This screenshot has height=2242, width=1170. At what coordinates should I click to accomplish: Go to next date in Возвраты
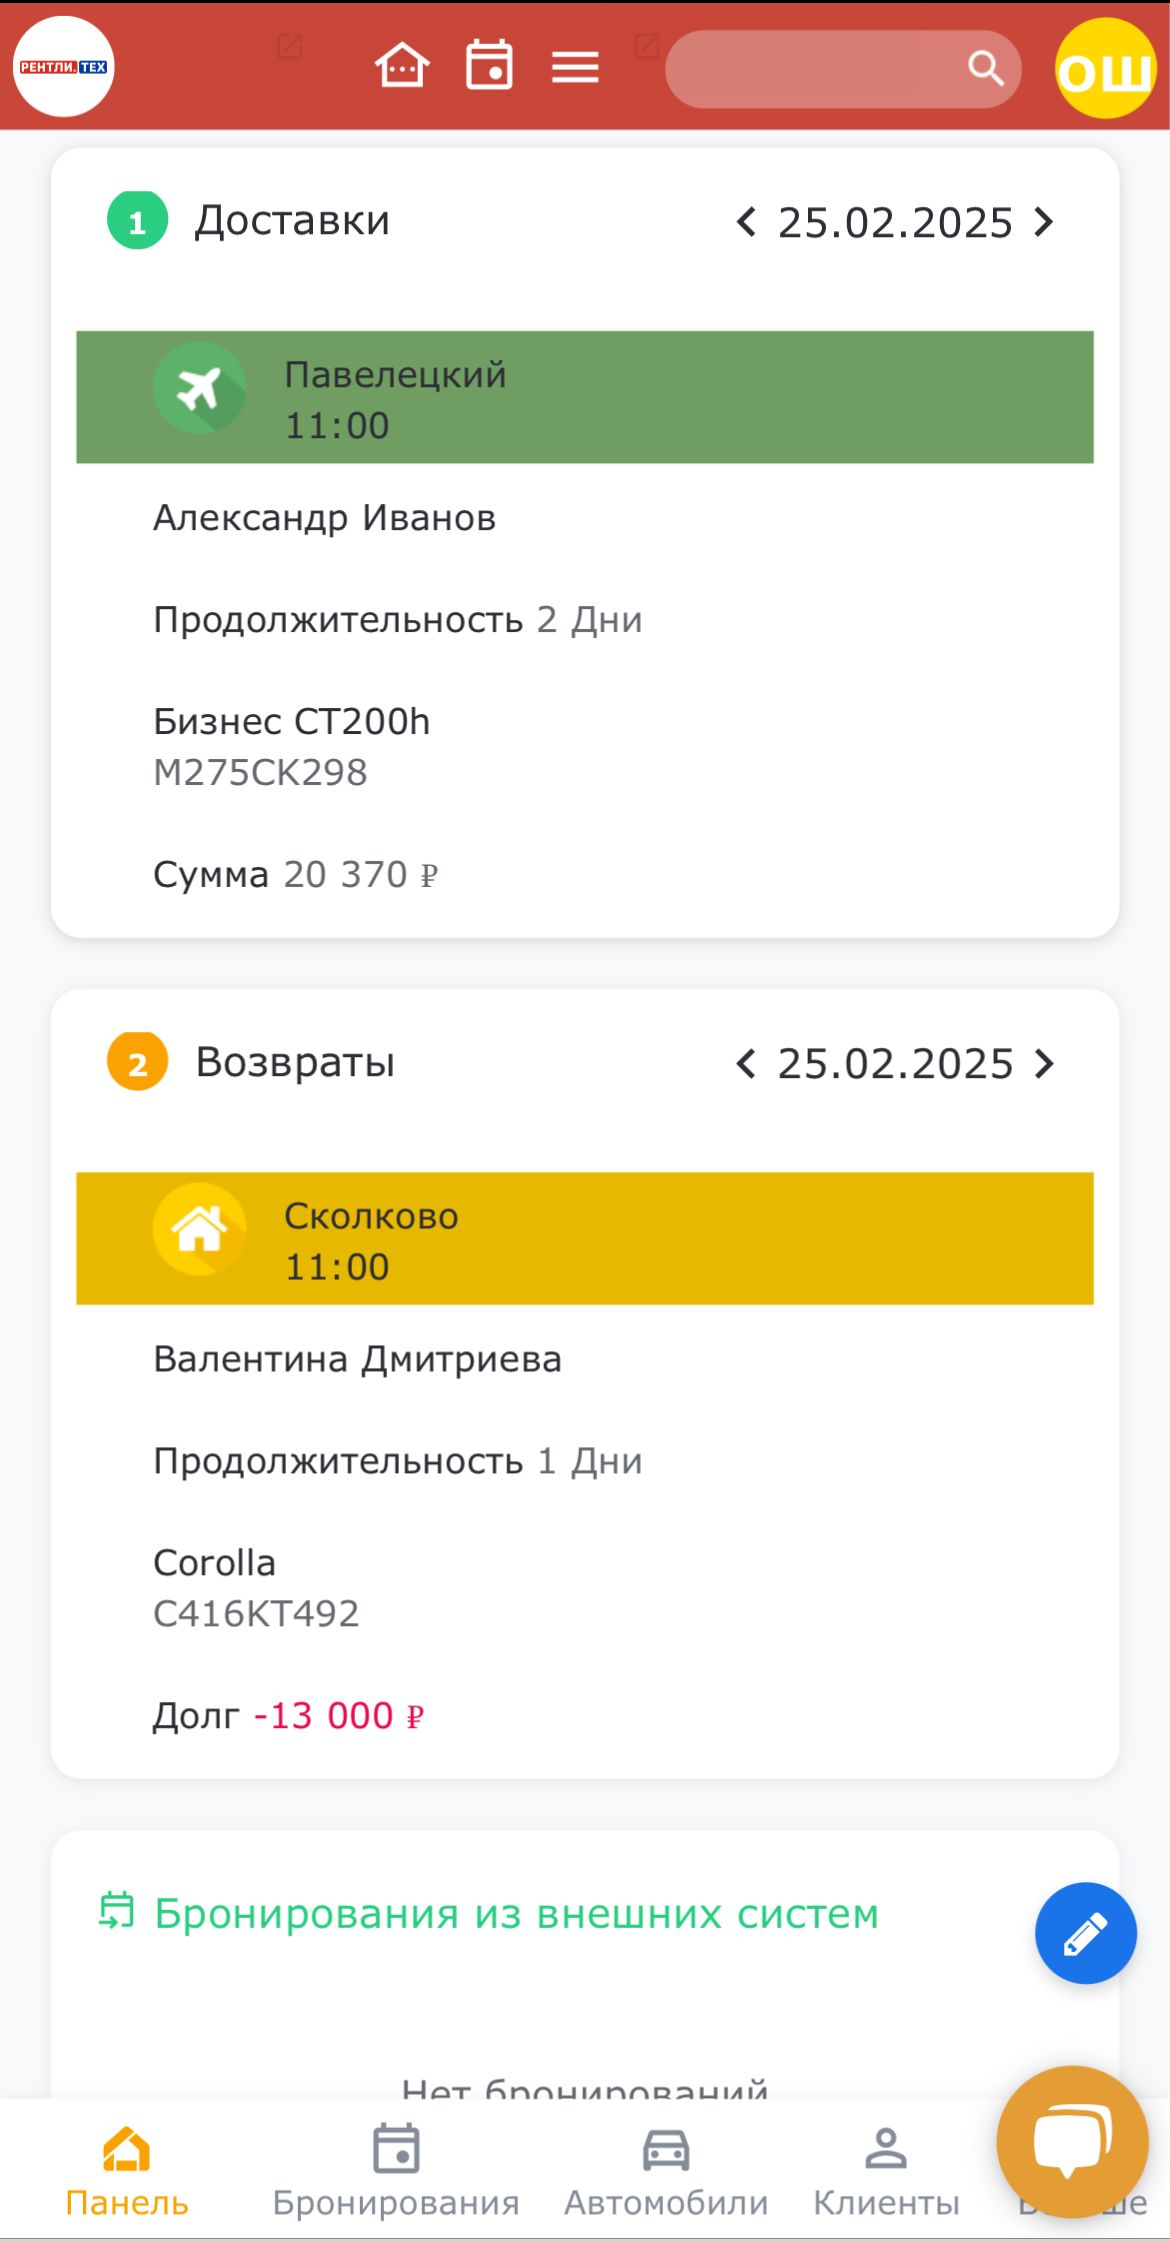[1044, 1064]
